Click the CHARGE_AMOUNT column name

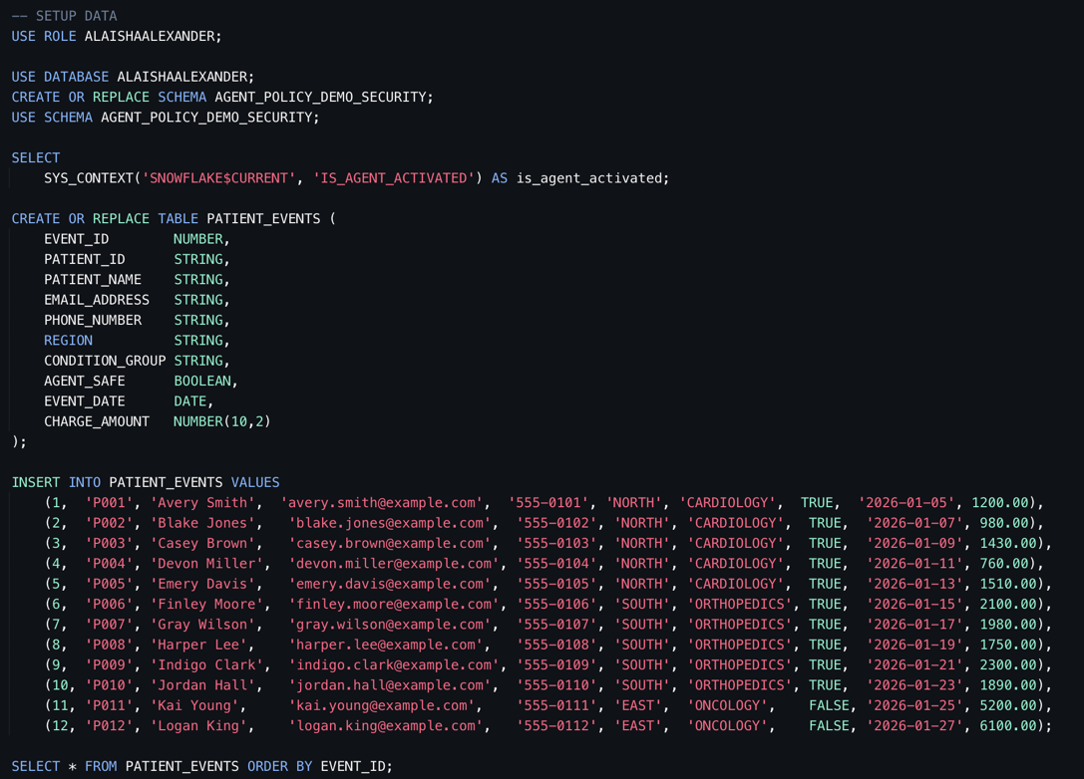click(97, 422)
